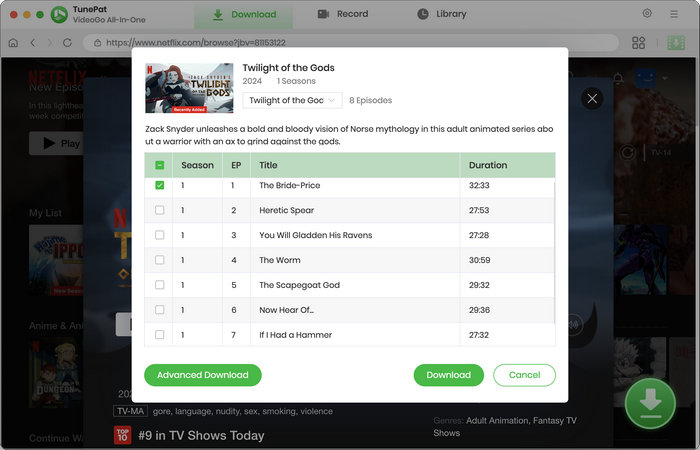Click the TunePat app logo

pos(59,14)
